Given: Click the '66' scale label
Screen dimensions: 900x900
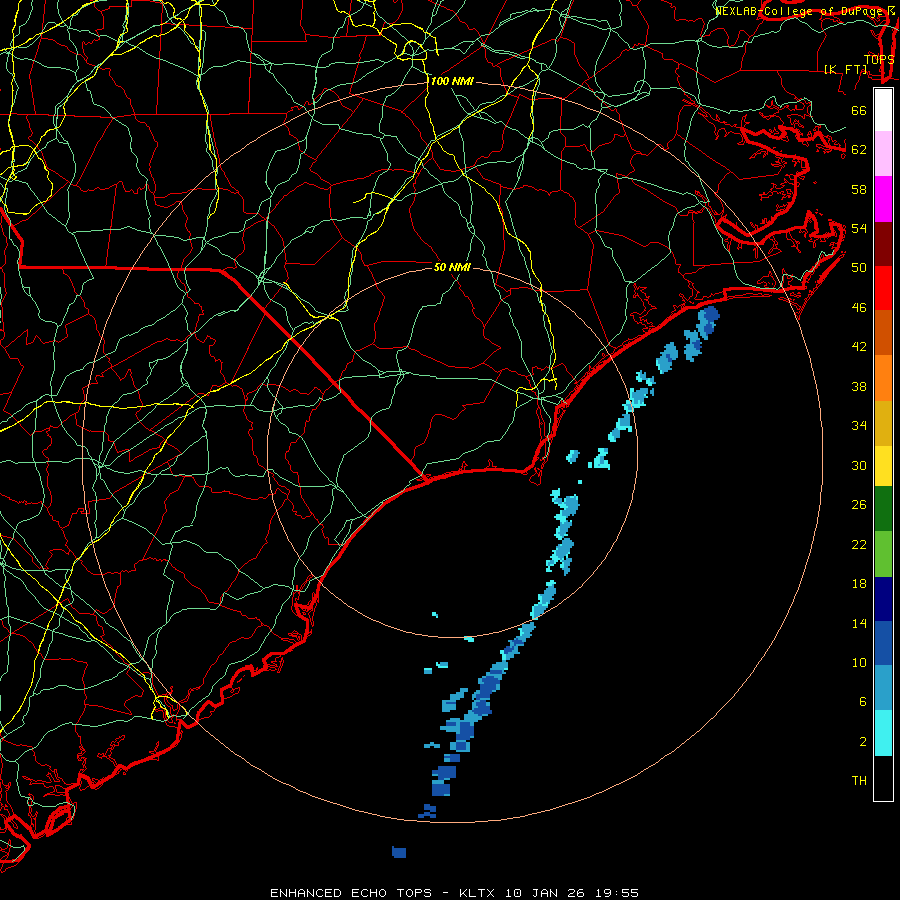Looking at the screenshot, I should (859, 110).
